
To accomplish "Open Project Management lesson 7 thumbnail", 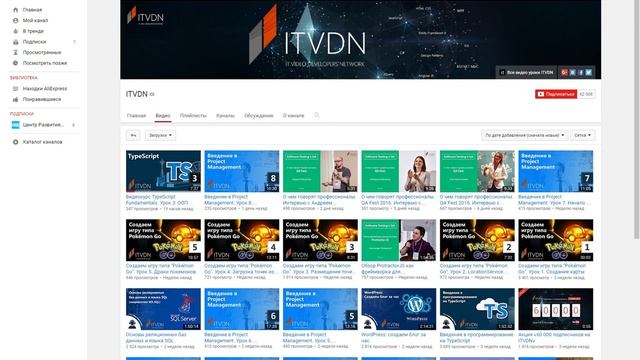I will [x=556, y=171].
